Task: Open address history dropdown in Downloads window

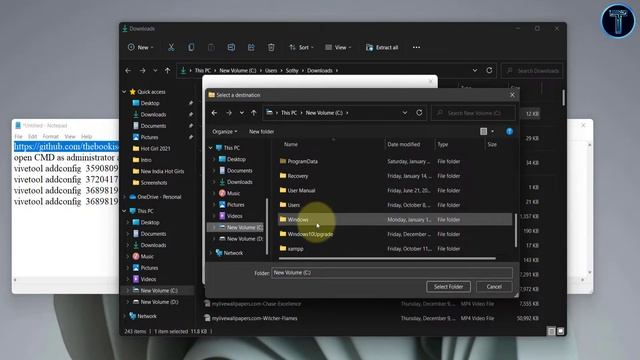Action: coord(475,70)
